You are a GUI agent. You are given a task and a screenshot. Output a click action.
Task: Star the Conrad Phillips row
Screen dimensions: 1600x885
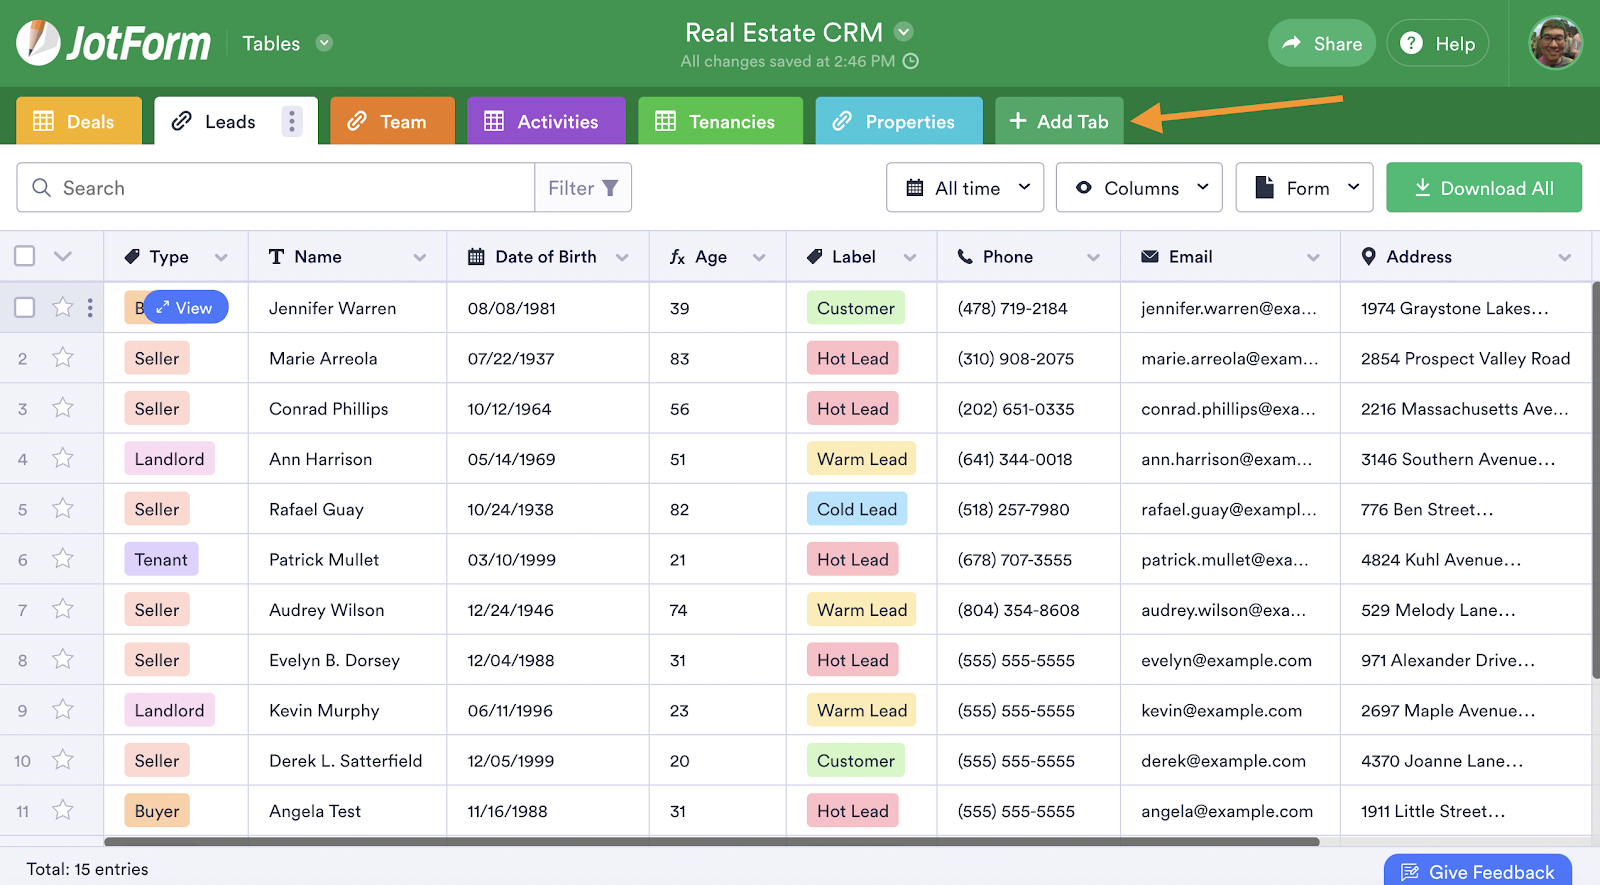click(x=63, y=408)
